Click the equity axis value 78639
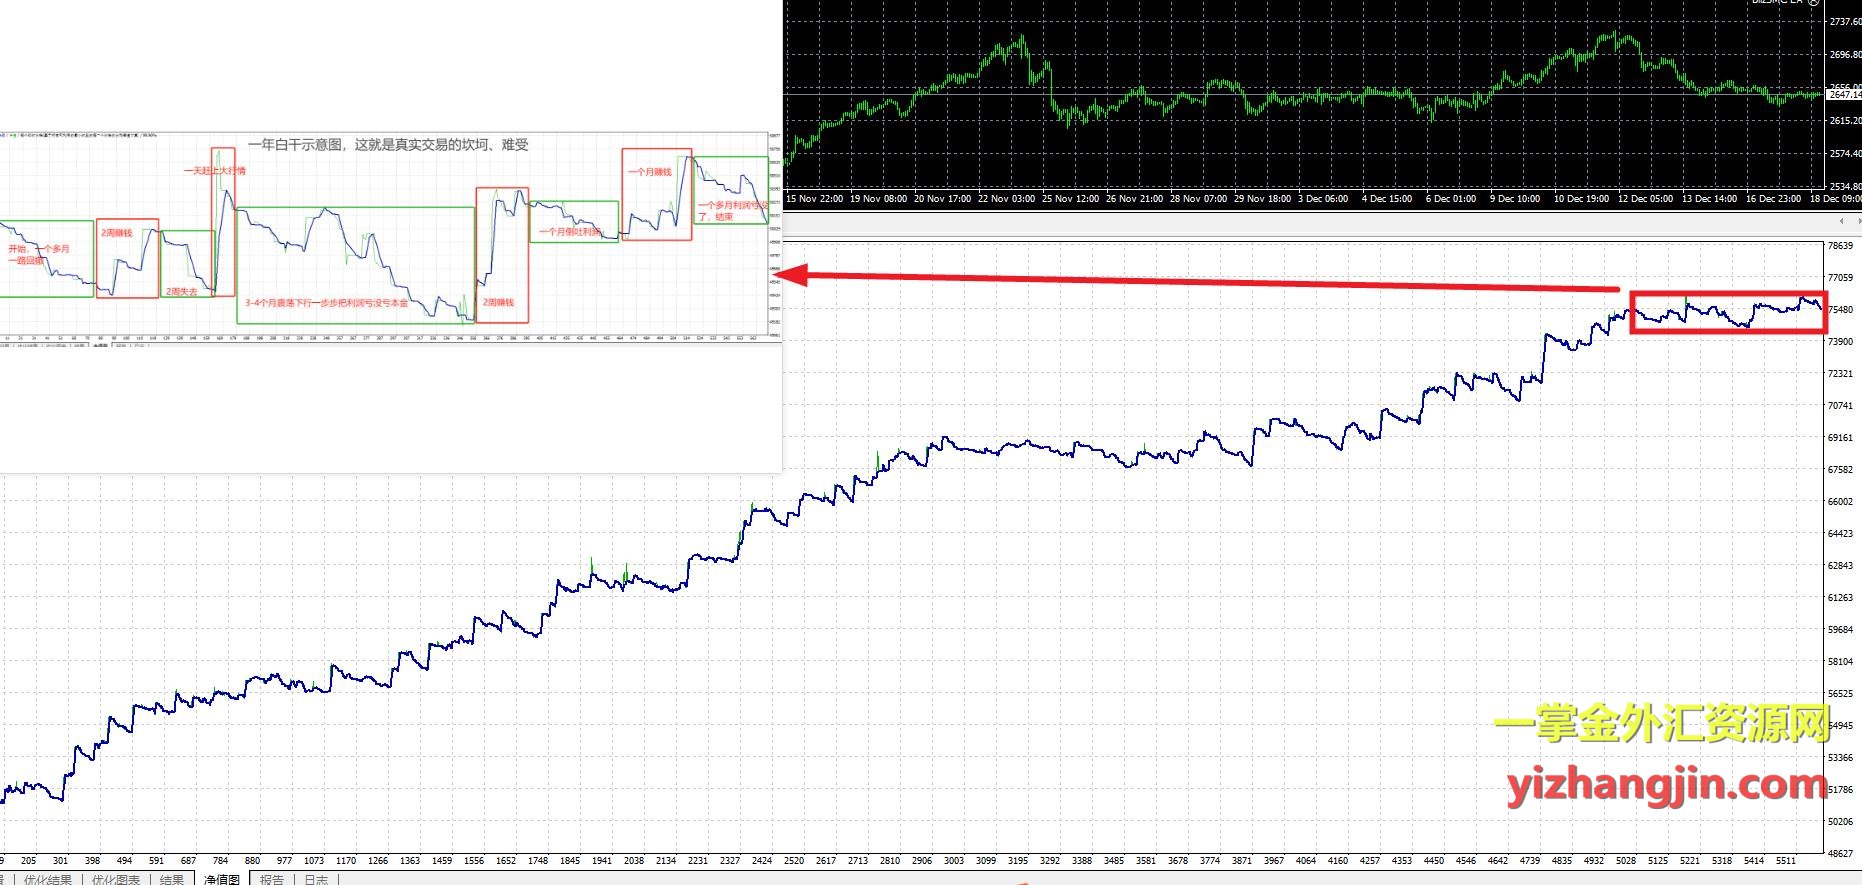 (1840, 245)
